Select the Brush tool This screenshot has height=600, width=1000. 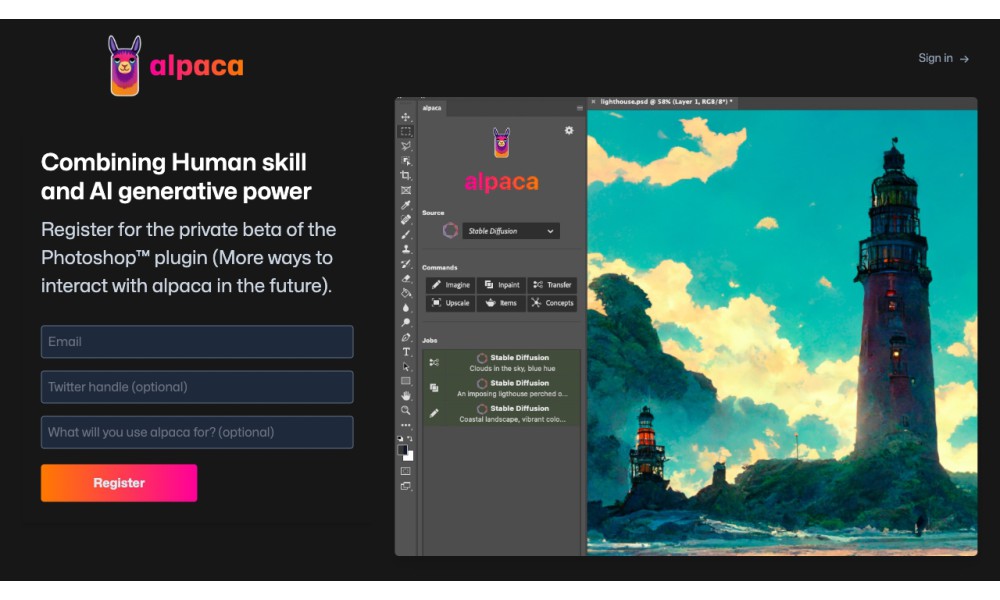[406, 235]
